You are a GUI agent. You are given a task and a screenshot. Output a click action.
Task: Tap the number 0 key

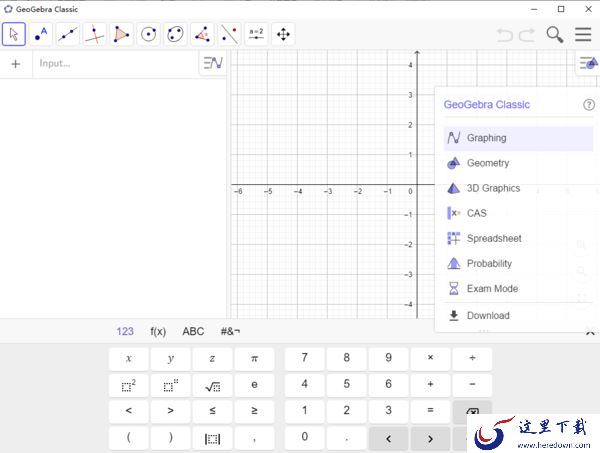305,438
